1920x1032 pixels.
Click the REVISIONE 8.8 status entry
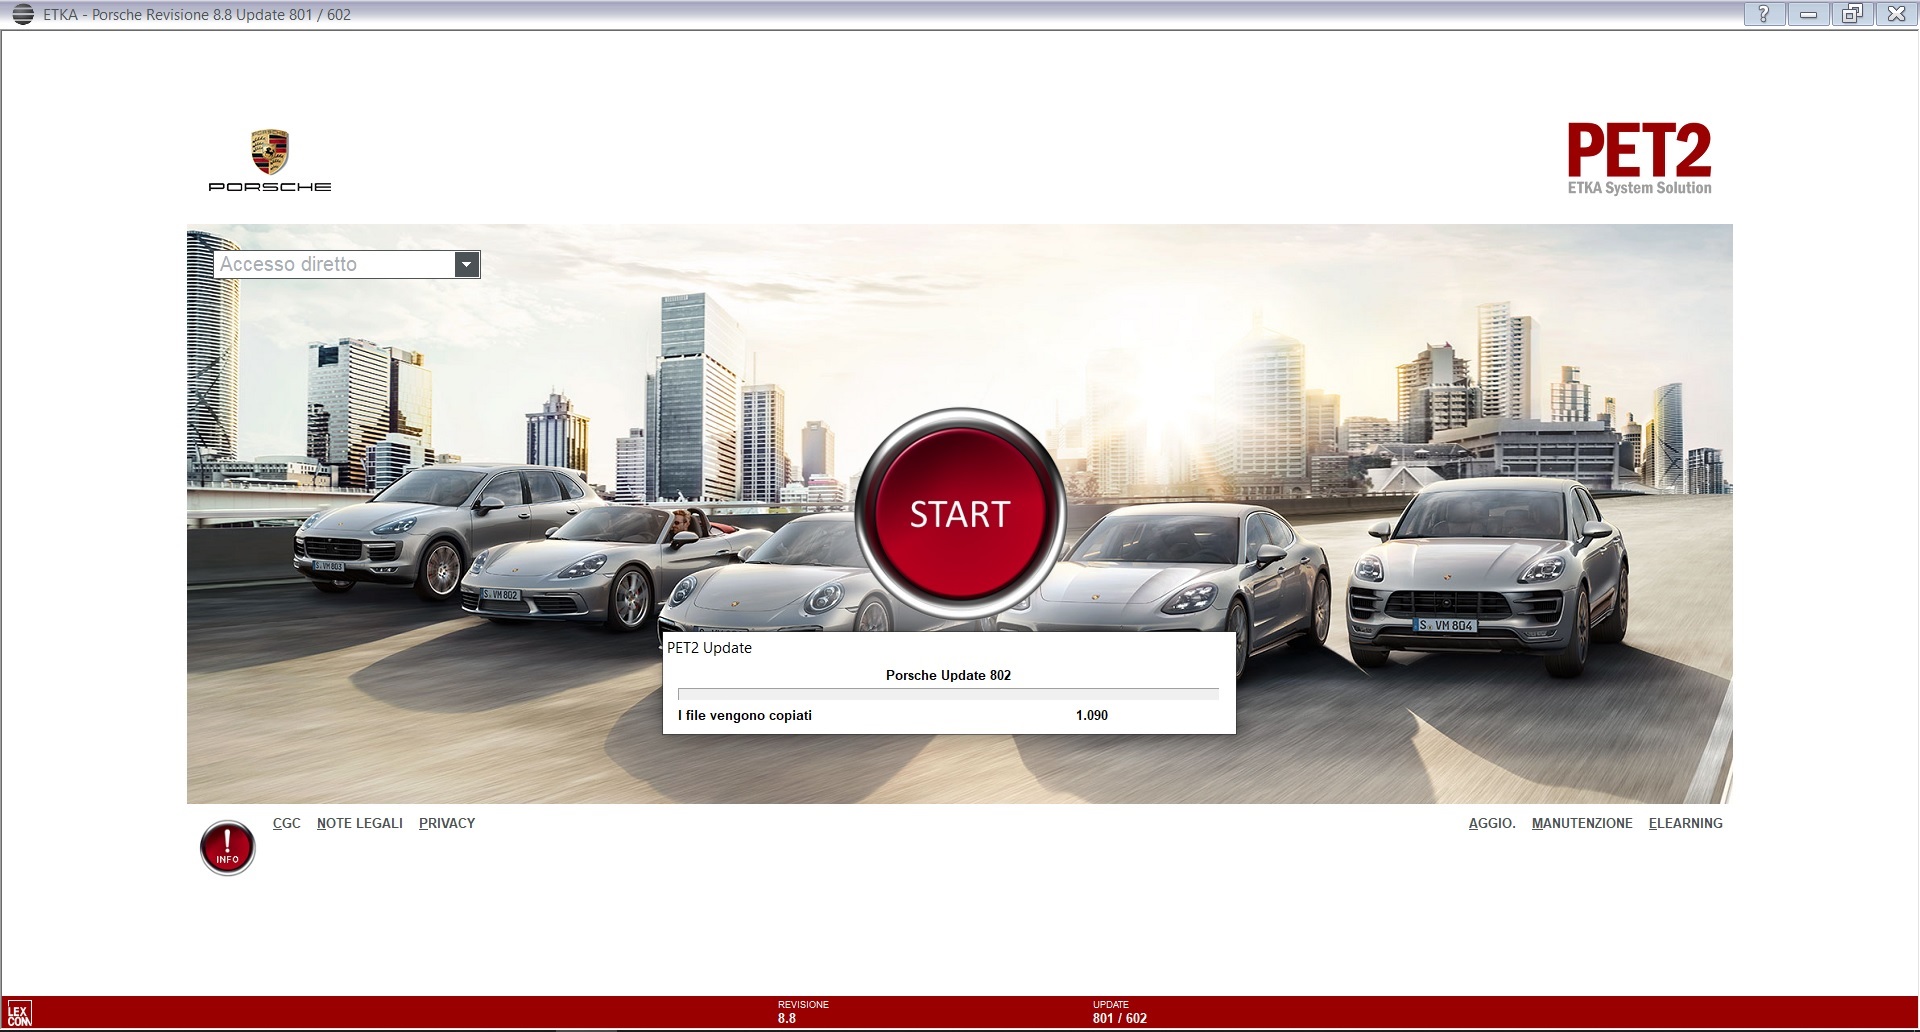click(803, 1012)
